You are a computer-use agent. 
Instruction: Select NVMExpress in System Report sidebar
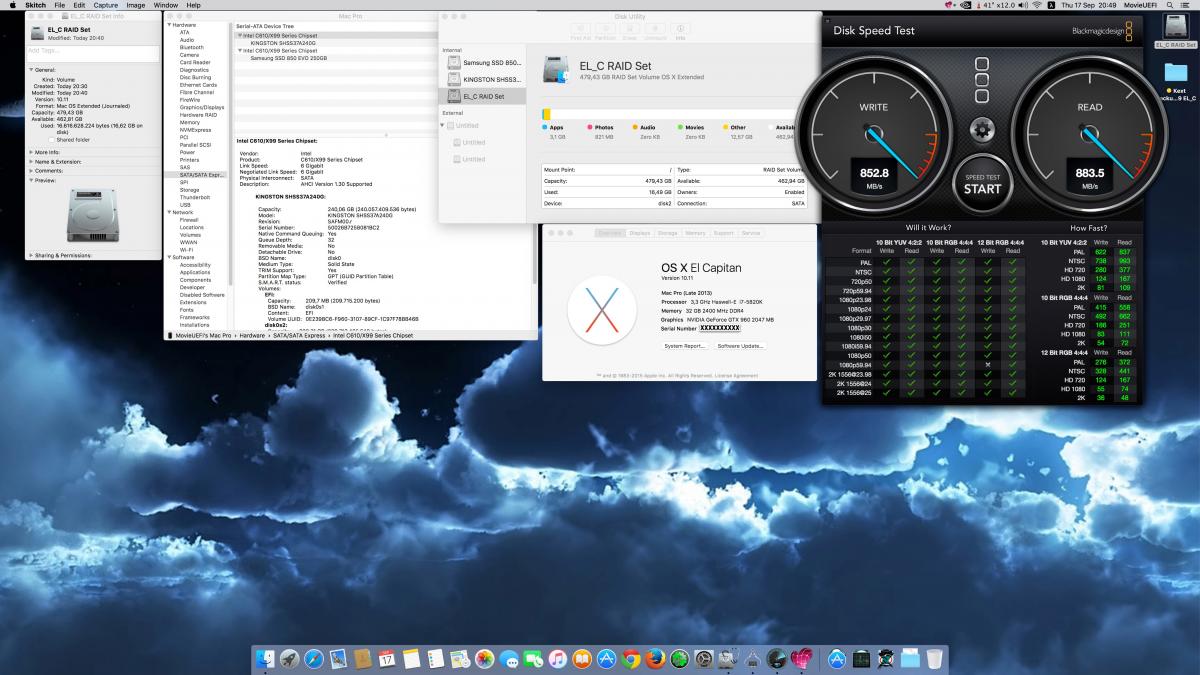pos(195,130)
